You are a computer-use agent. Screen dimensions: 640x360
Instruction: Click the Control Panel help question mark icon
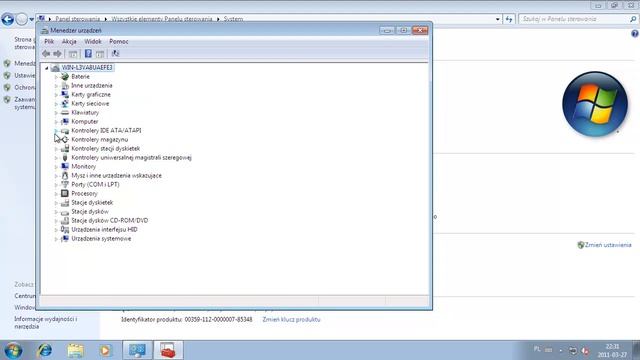click(x=635, y=34)
